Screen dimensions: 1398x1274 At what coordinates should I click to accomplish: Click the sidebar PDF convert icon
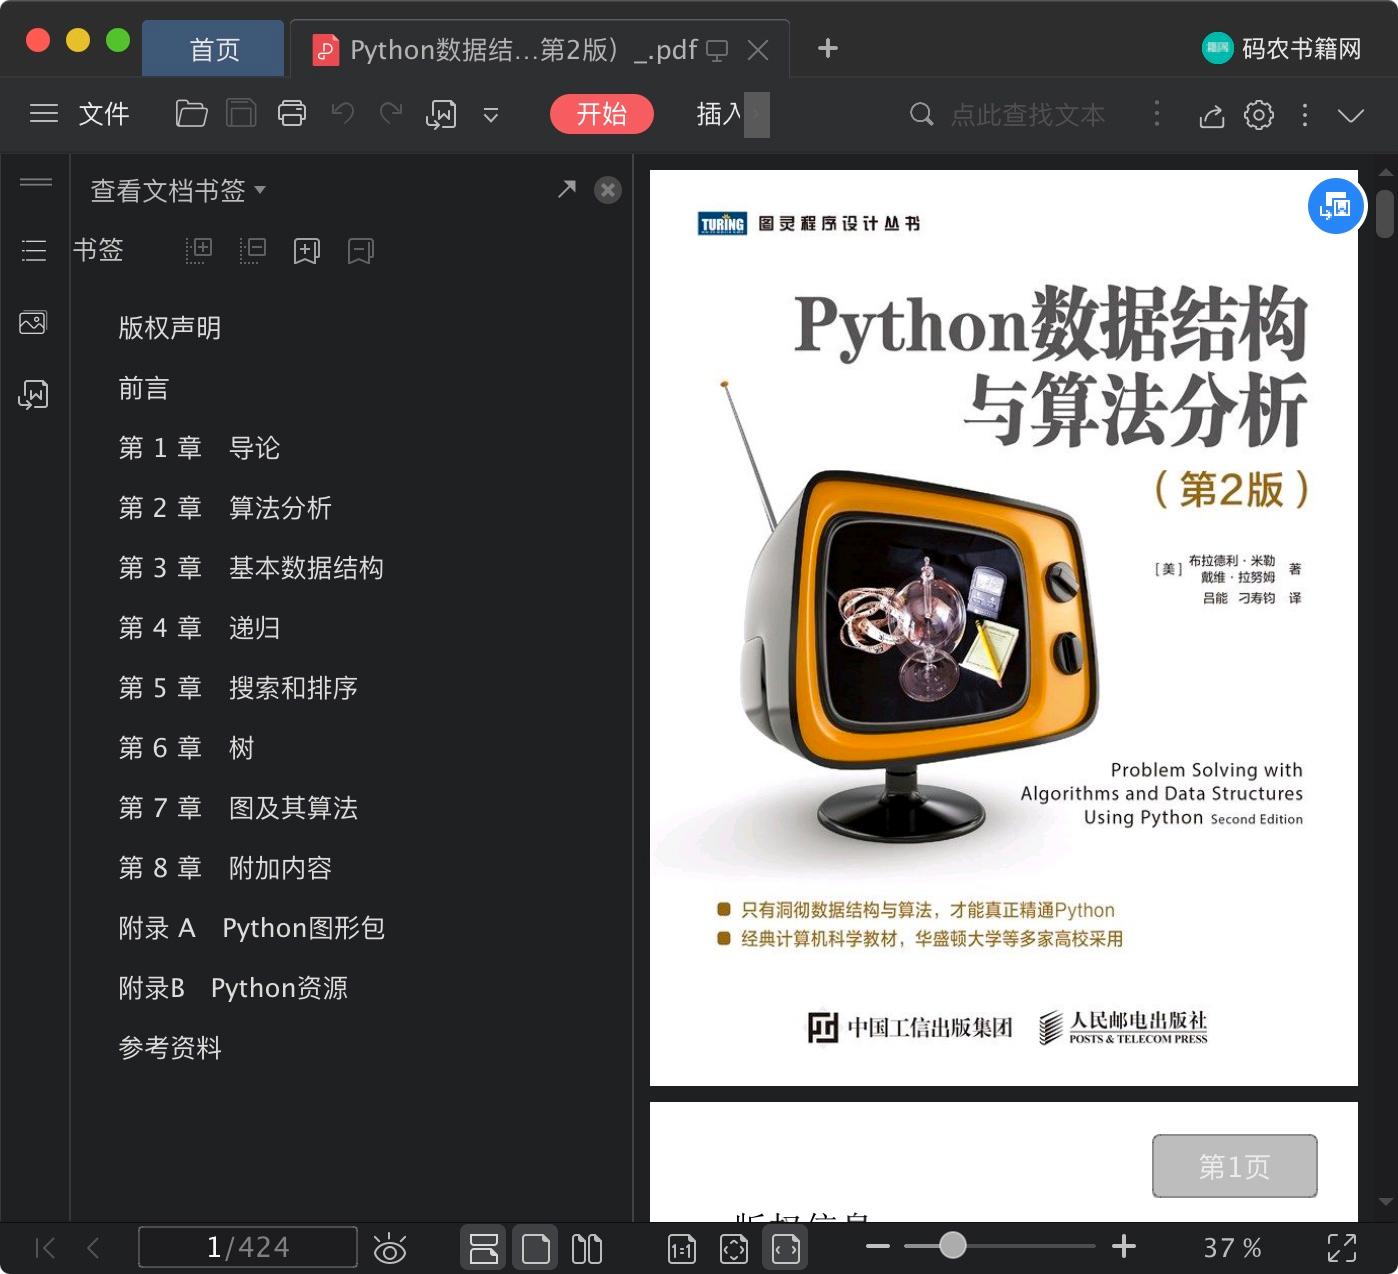point(33,395)
